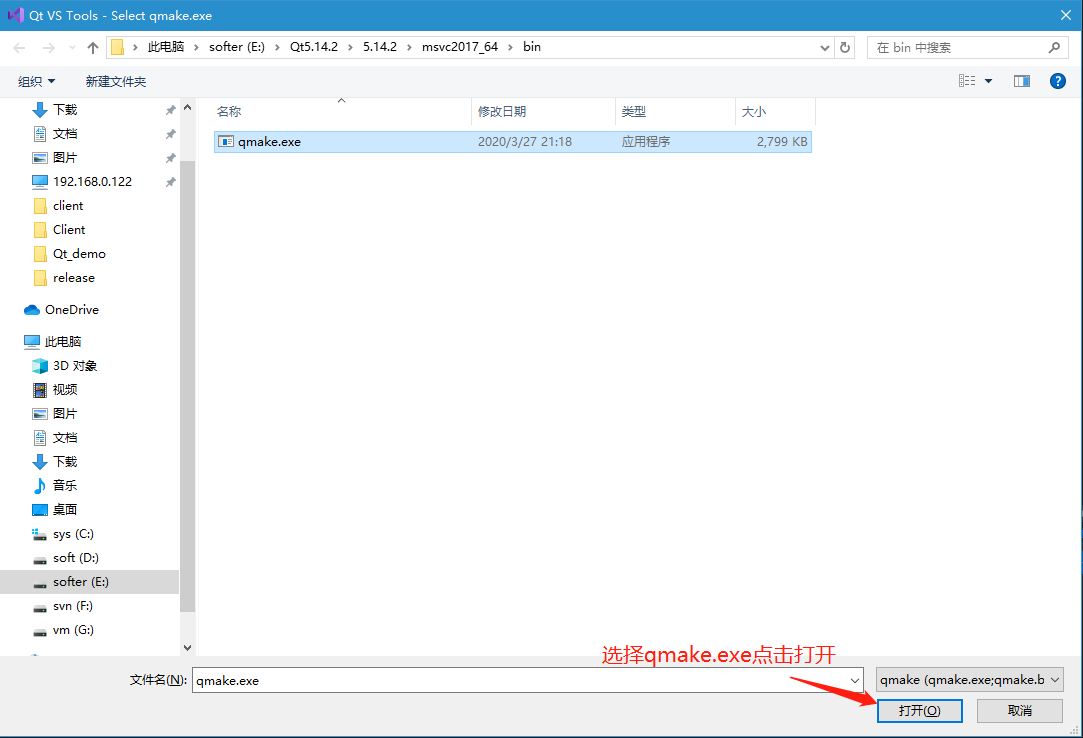The height and width of the screenshot is (738, 1083).
Task: Unpin 192.168.0.122 using its pin icon
Action: [171, 182]
